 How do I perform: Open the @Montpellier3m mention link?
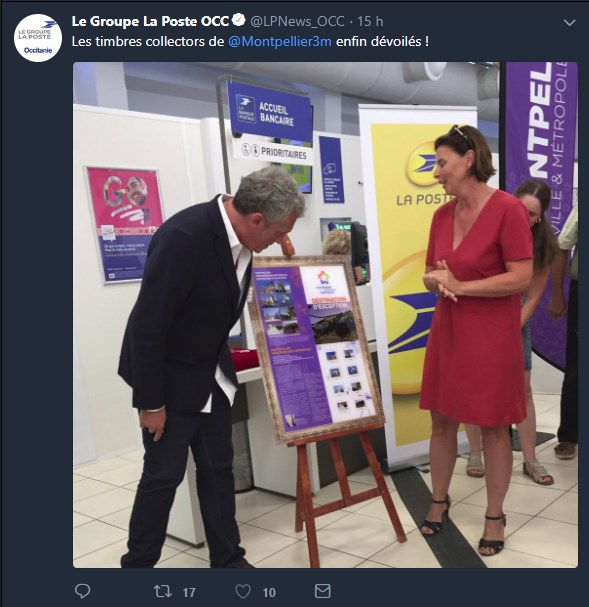pos(279,41)
